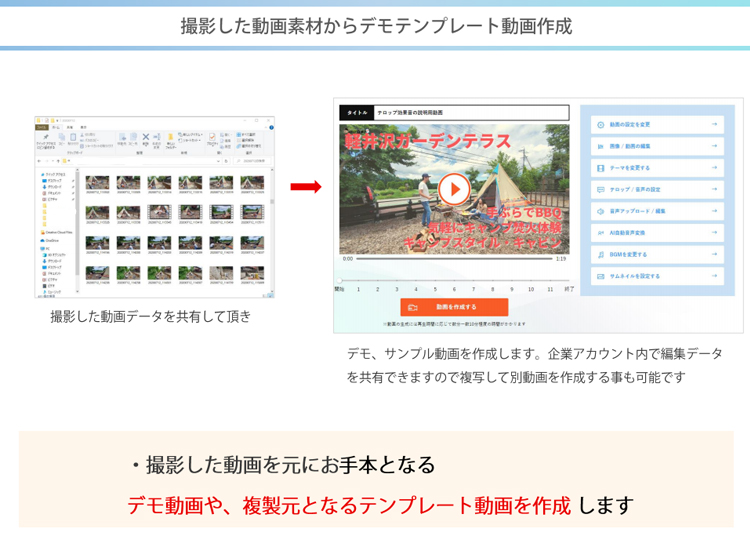Open the AI自動音声変換 icon
The height and width of the screenshot is (535, 750).
pos(600,233)
